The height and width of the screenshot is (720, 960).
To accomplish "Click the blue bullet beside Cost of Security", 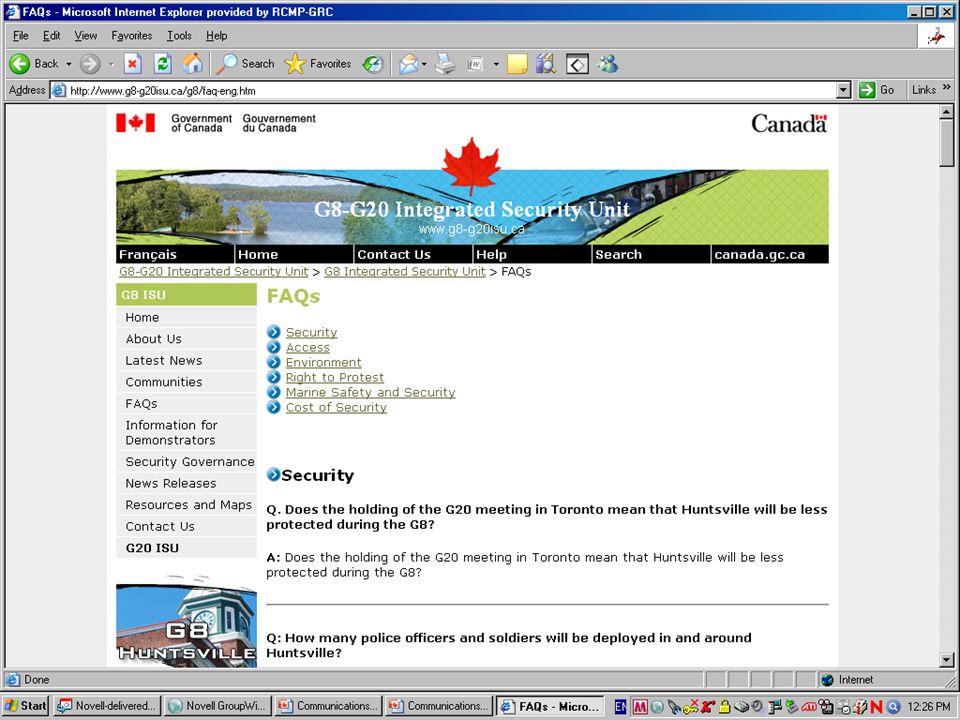I will pos(274,407).
